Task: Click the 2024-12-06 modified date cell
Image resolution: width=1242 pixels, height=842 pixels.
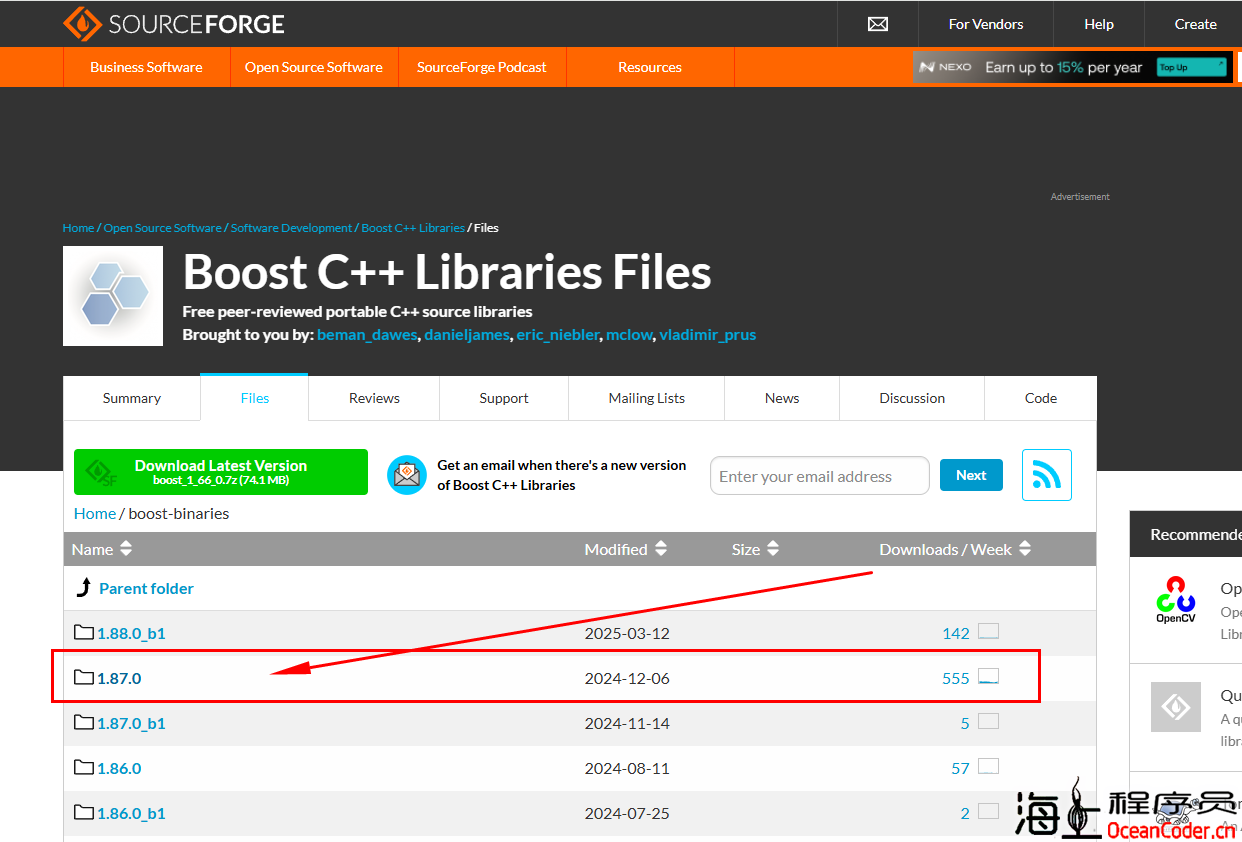Action: tap(627, 678)
